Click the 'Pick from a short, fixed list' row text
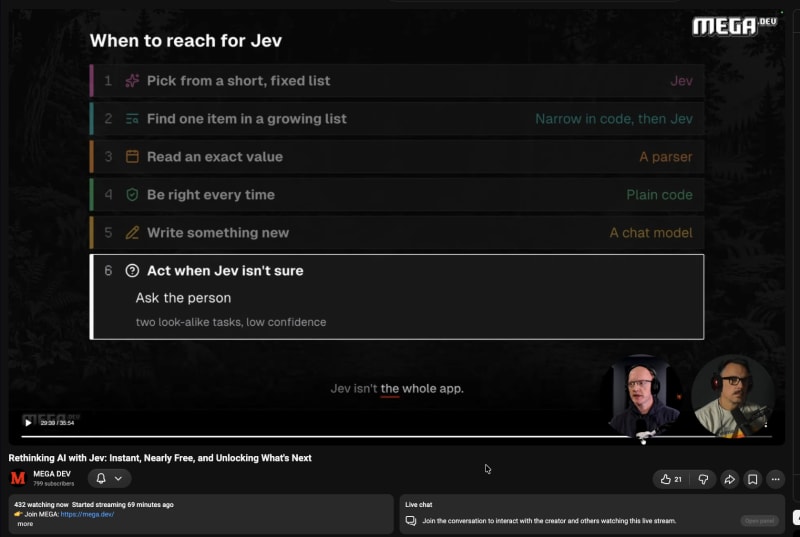Image resolution: width=800 pixels, height=537 pixels. pyautogui.click(x=238, y=81)
